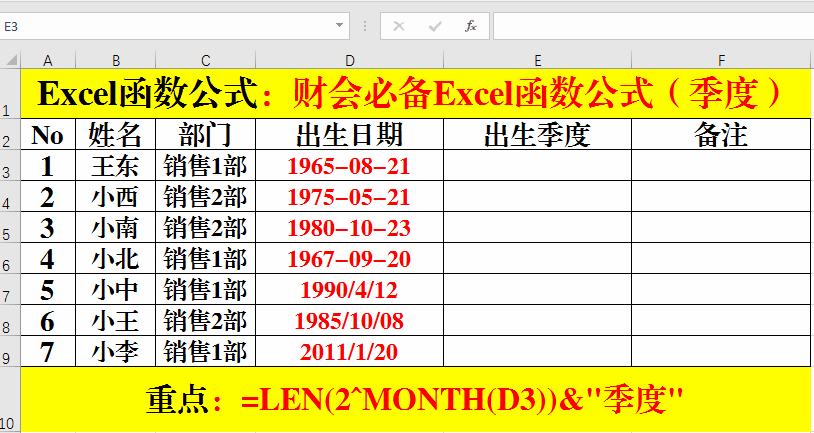Select the name cell '王东'

pyautogui.click(x=116, y=166)
